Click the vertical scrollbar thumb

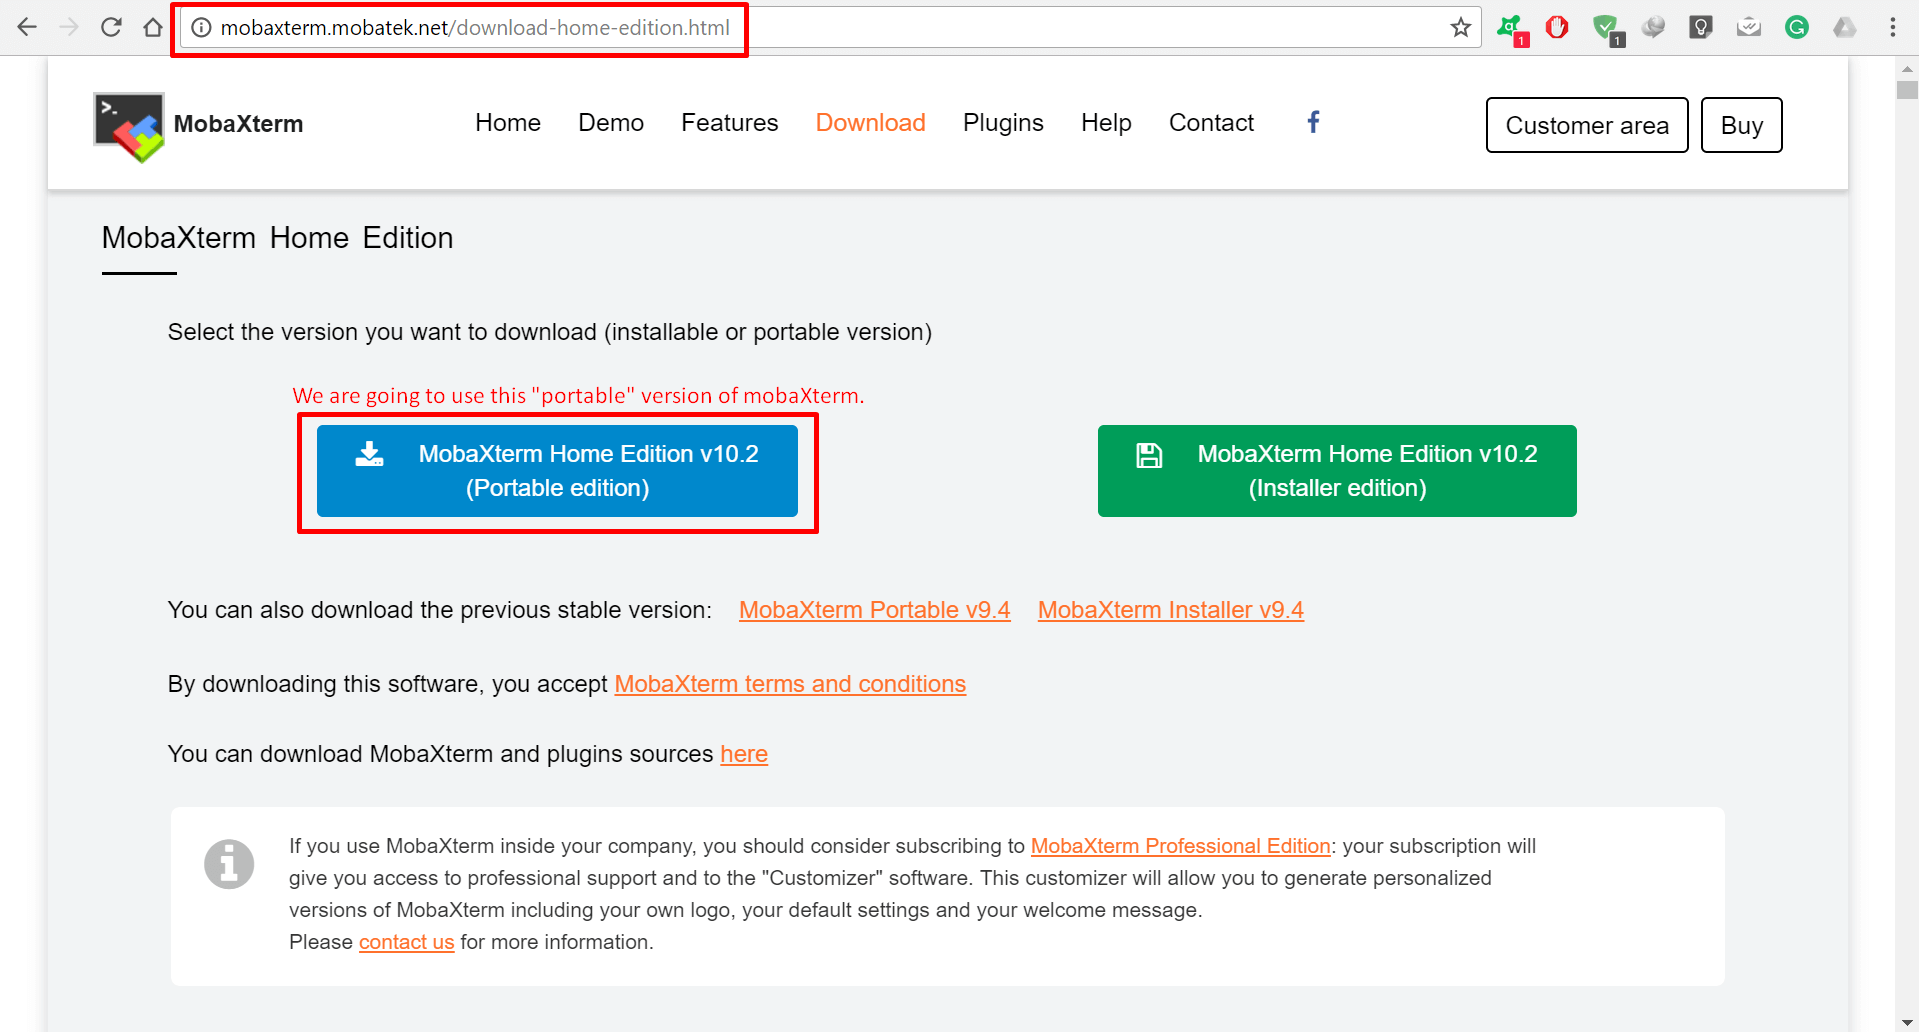[x=1907, y=90]
